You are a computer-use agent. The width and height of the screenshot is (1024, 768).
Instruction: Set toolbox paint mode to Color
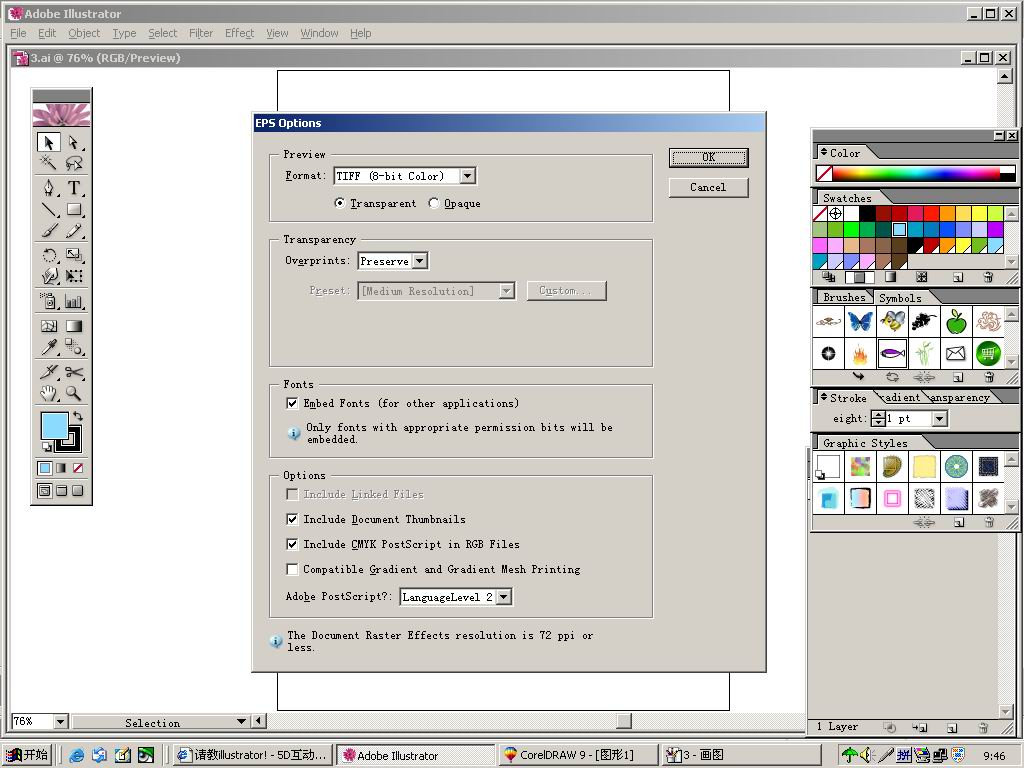tap(44, 468)
